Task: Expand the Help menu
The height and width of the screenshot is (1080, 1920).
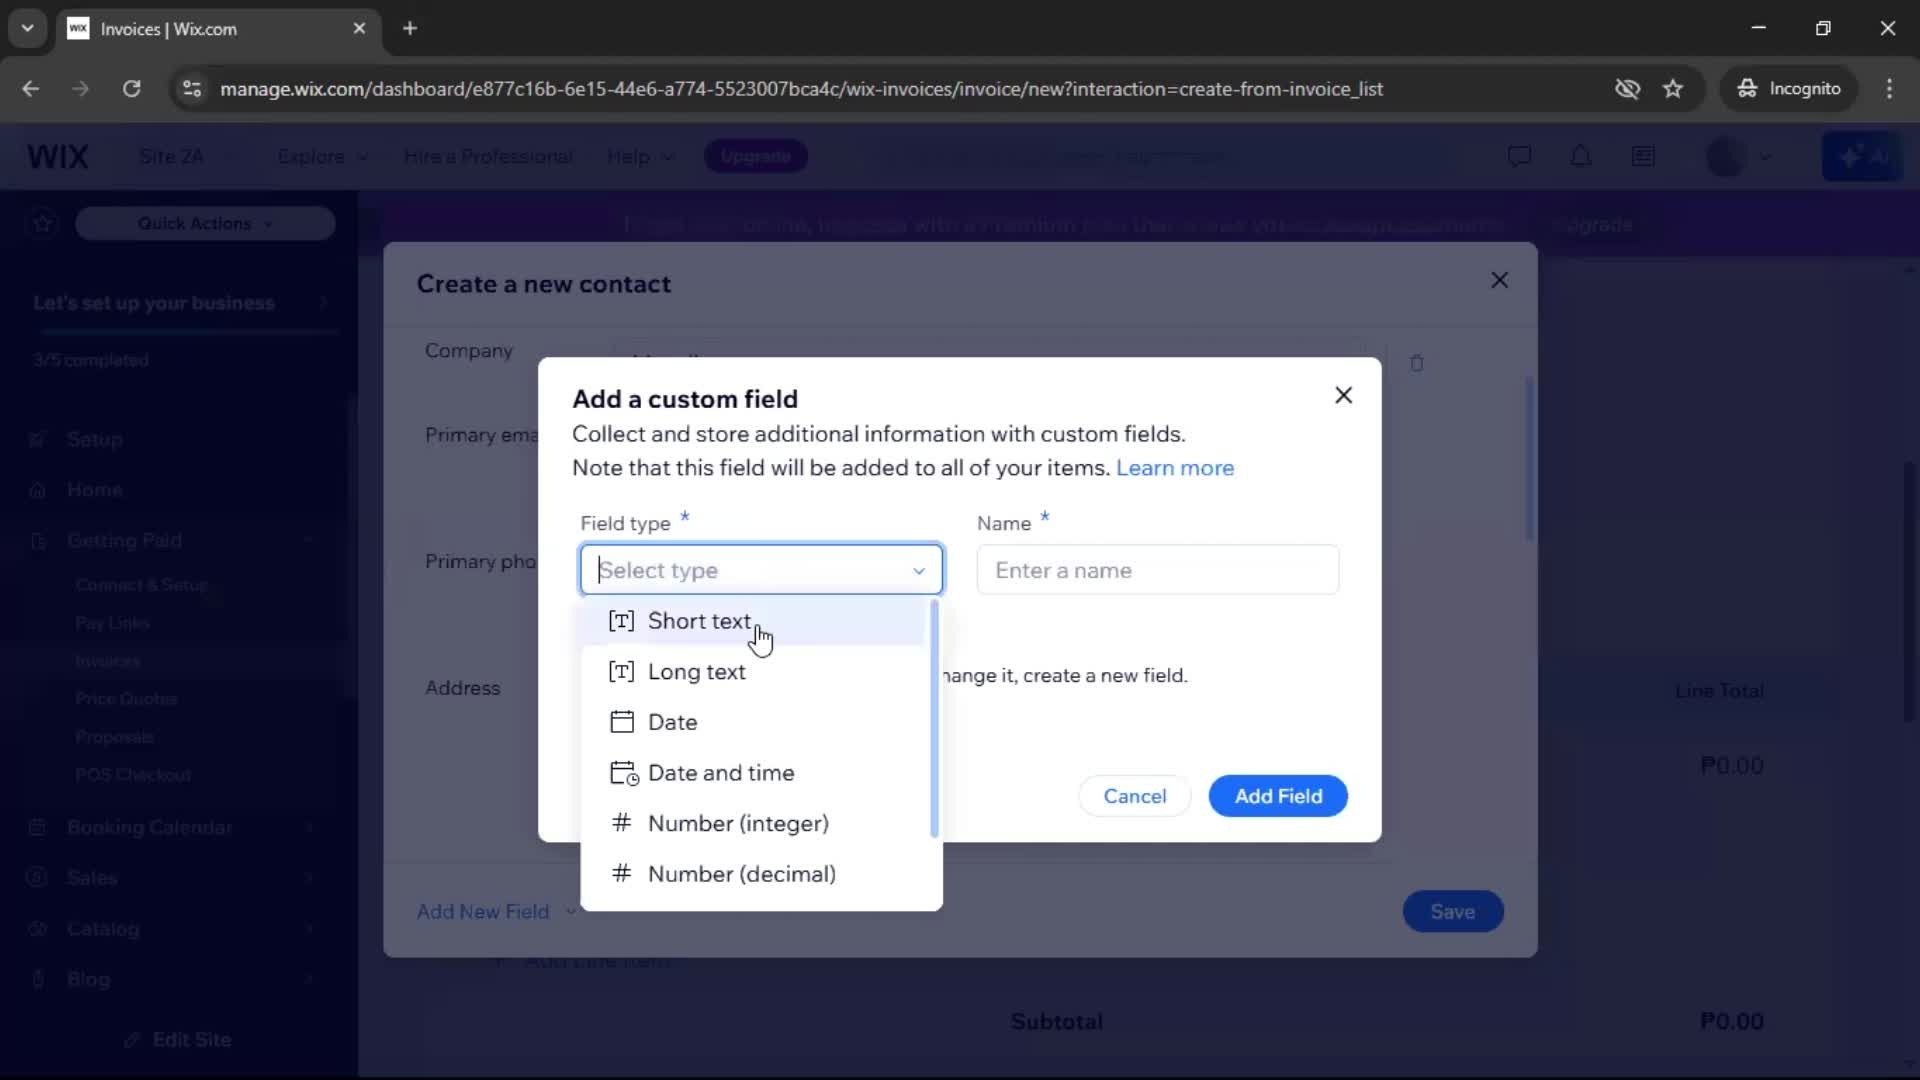Action: [640, 157]
